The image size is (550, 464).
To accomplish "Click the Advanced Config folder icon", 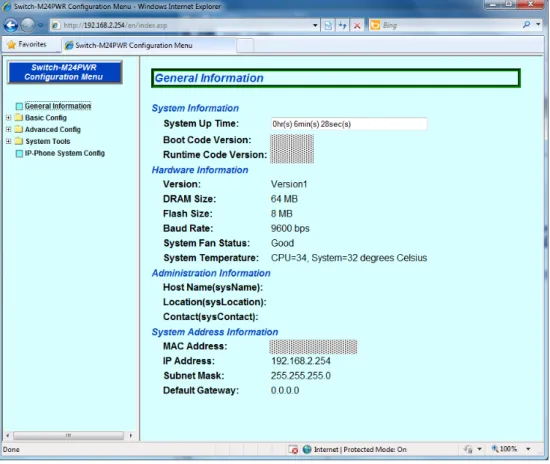I will point(19,129).
